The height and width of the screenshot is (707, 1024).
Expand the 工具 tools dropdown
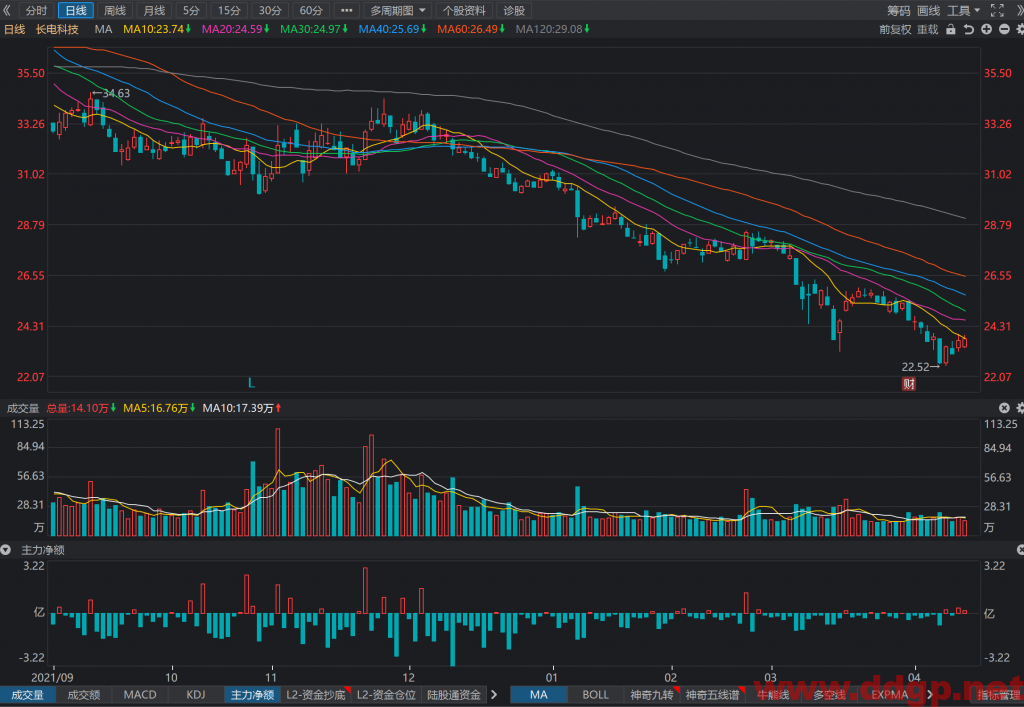pos(964,10)
